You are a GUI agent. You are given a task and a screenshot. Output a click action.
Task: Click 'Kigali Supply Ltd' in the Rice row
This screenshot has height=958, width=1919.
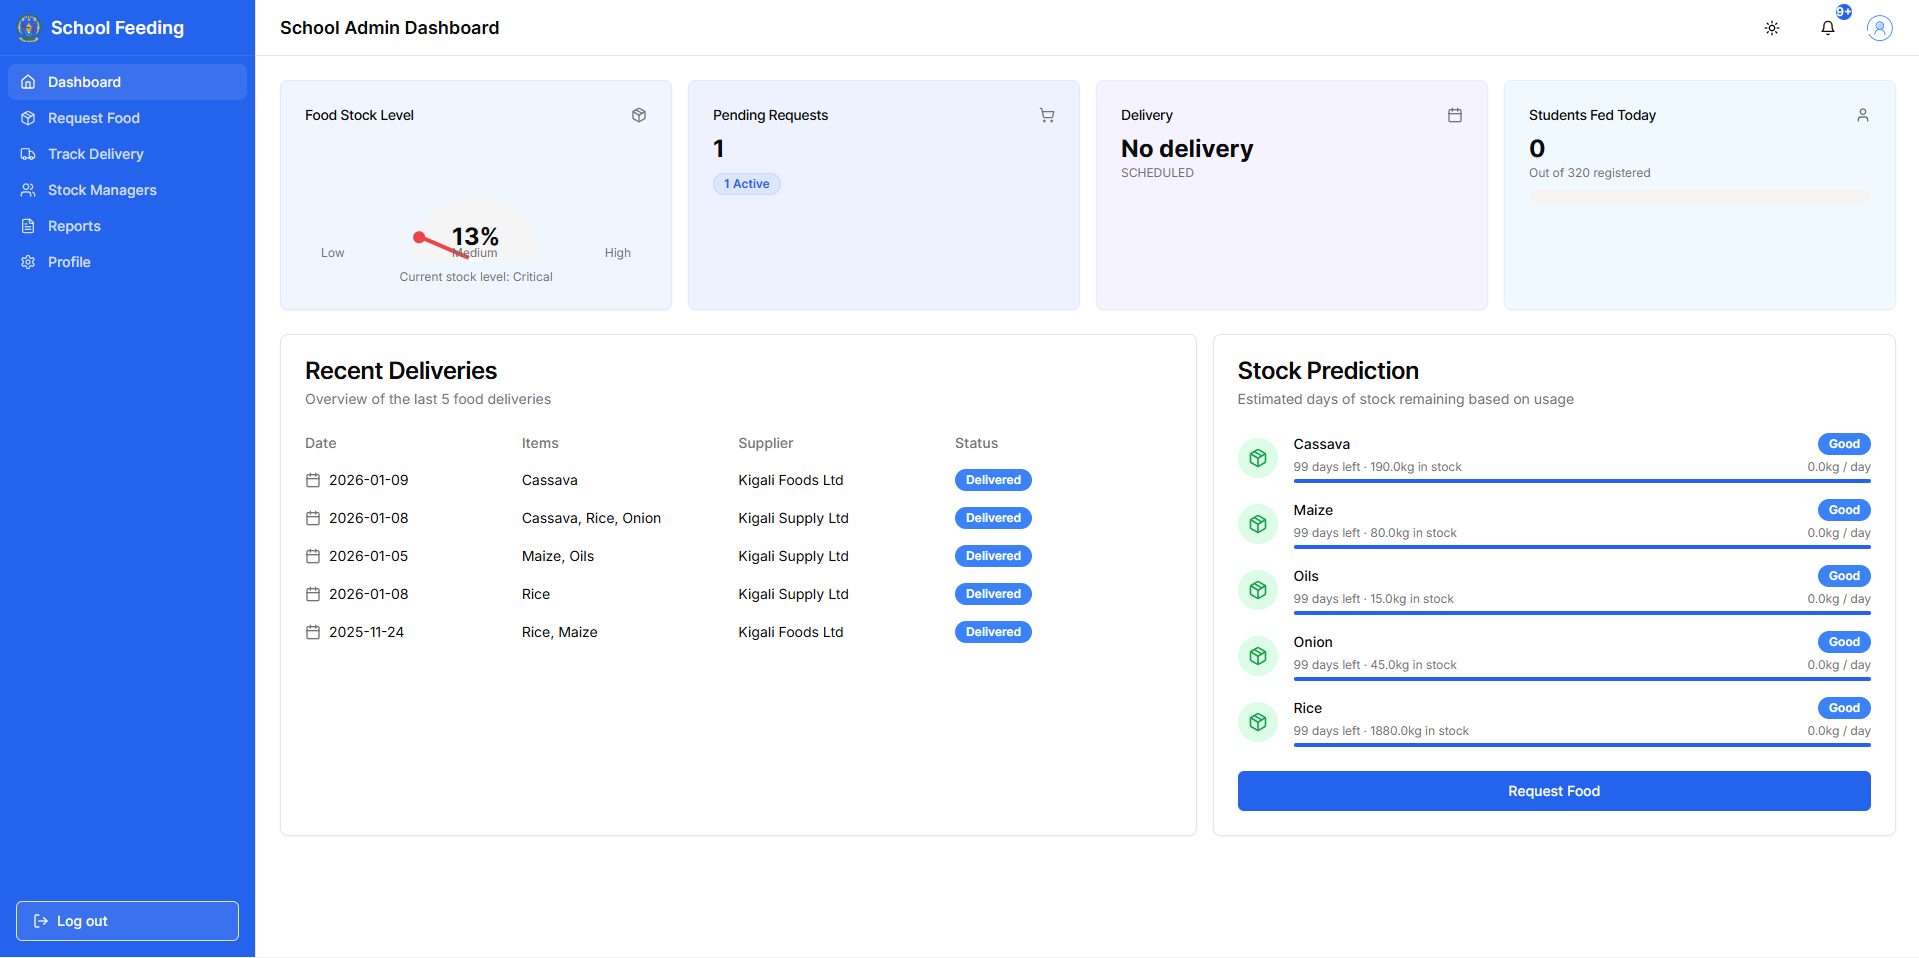pos(793,594)
